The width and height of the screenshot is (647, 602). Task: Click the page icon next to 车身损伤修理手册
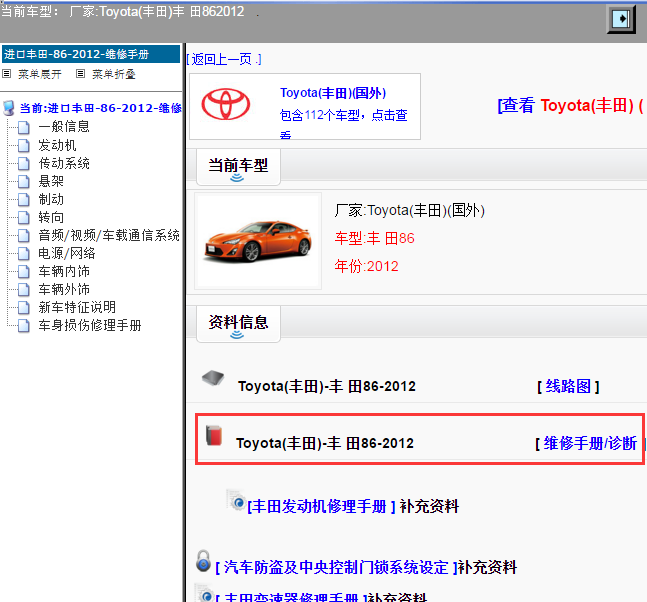pyautogui.click(x=24, y=326)
